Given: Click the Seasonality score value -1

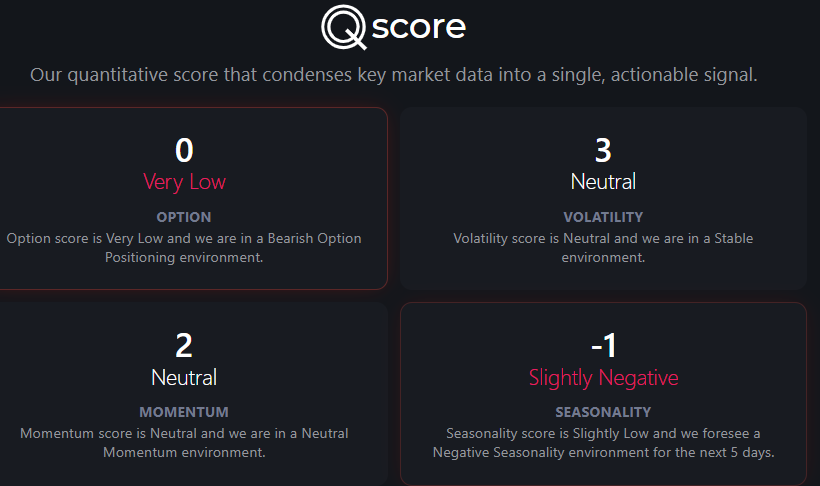Looking at the screenshot, I should (603, 346).
